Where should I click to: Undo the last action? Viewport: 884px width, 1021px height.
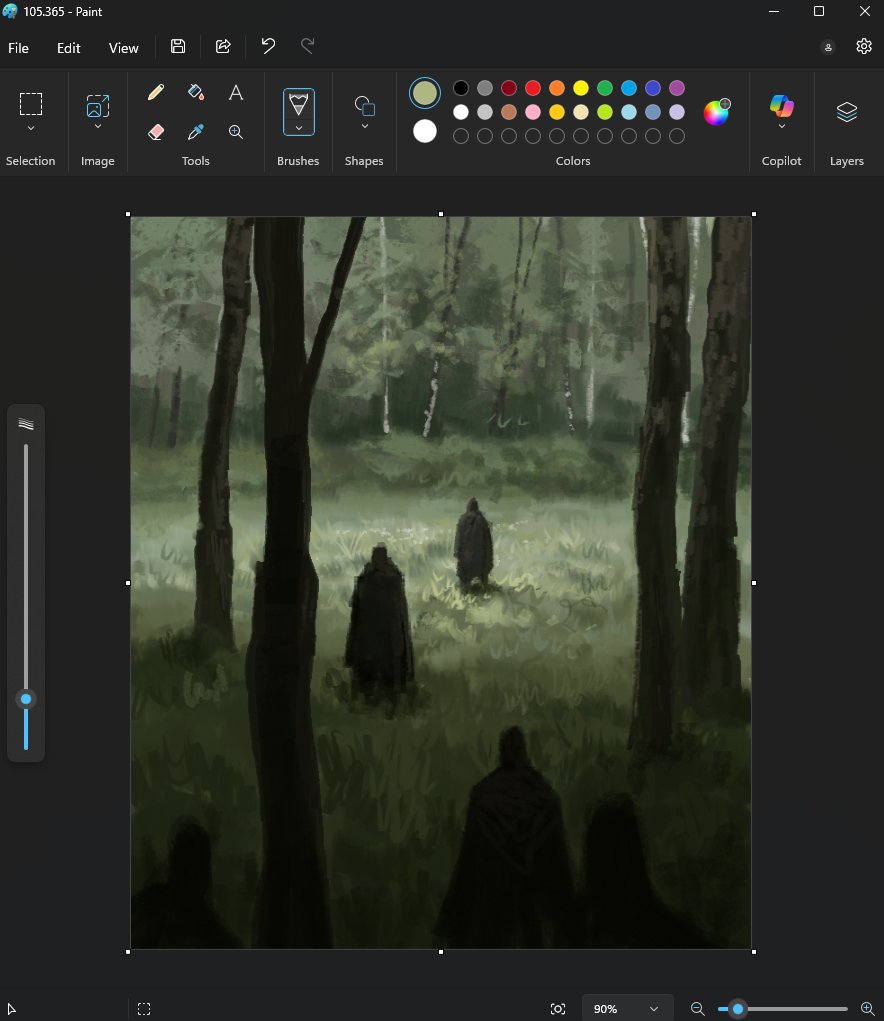pyautogui.click(x=268, y=46)
